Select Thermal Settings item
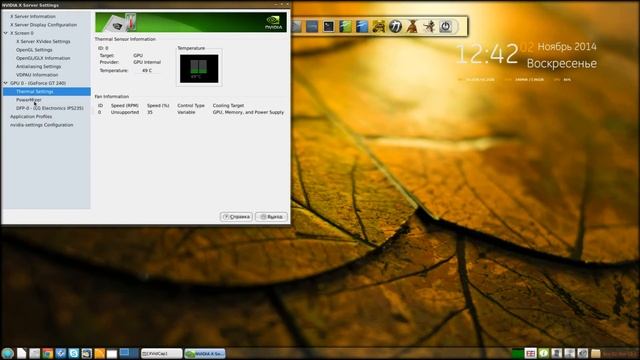 [x=47, y=91]
